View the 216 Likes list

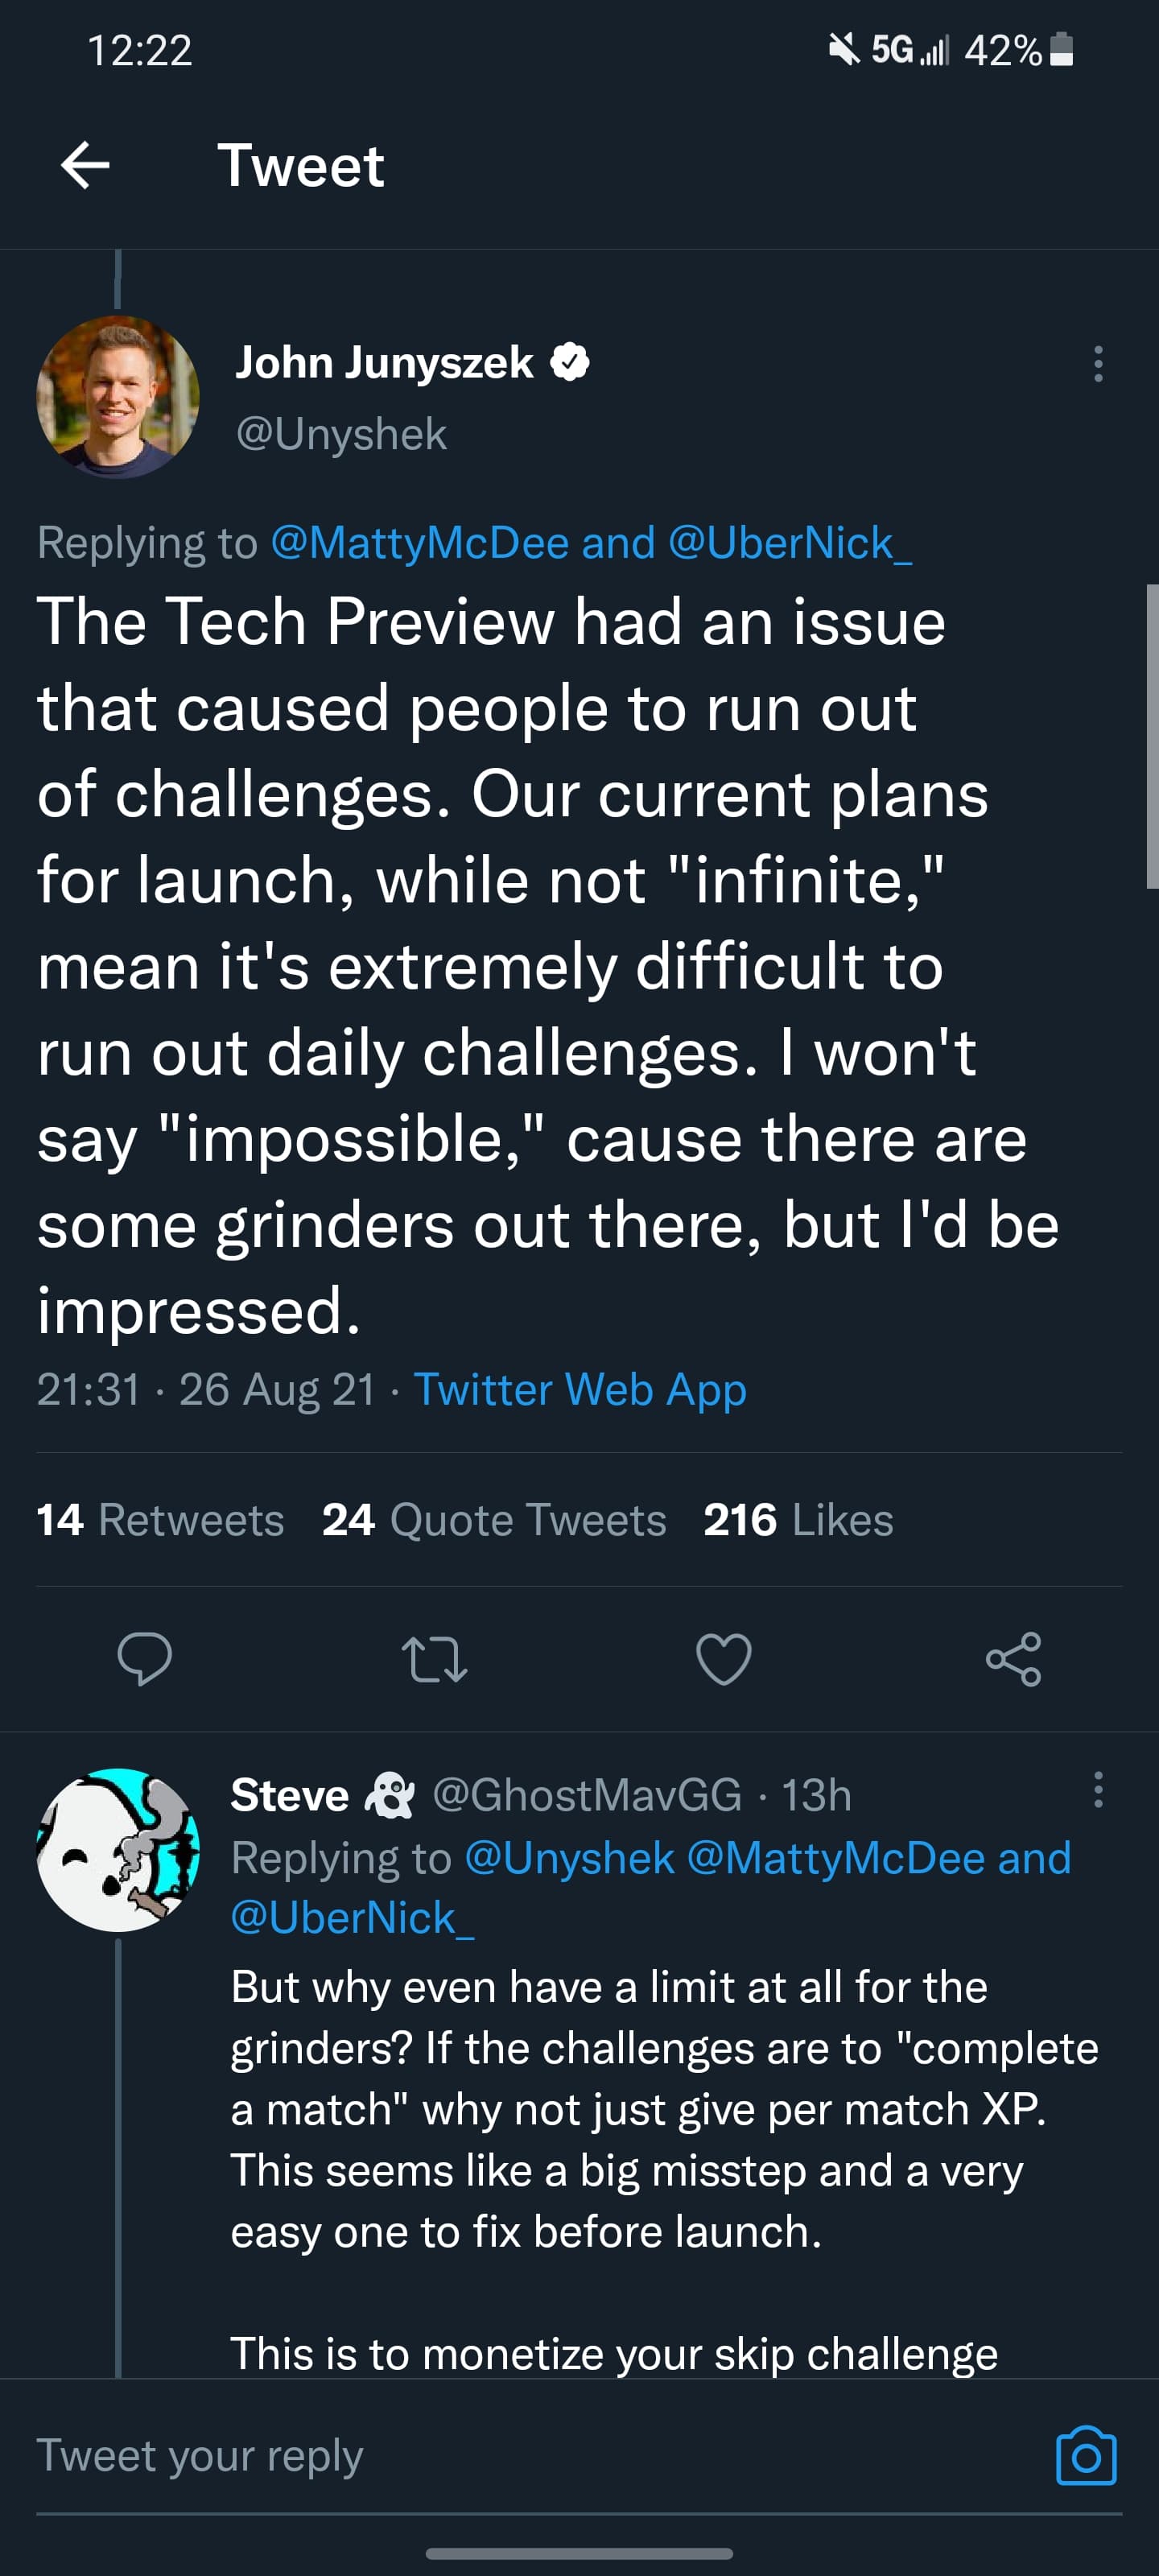(x=798, y=1520)
